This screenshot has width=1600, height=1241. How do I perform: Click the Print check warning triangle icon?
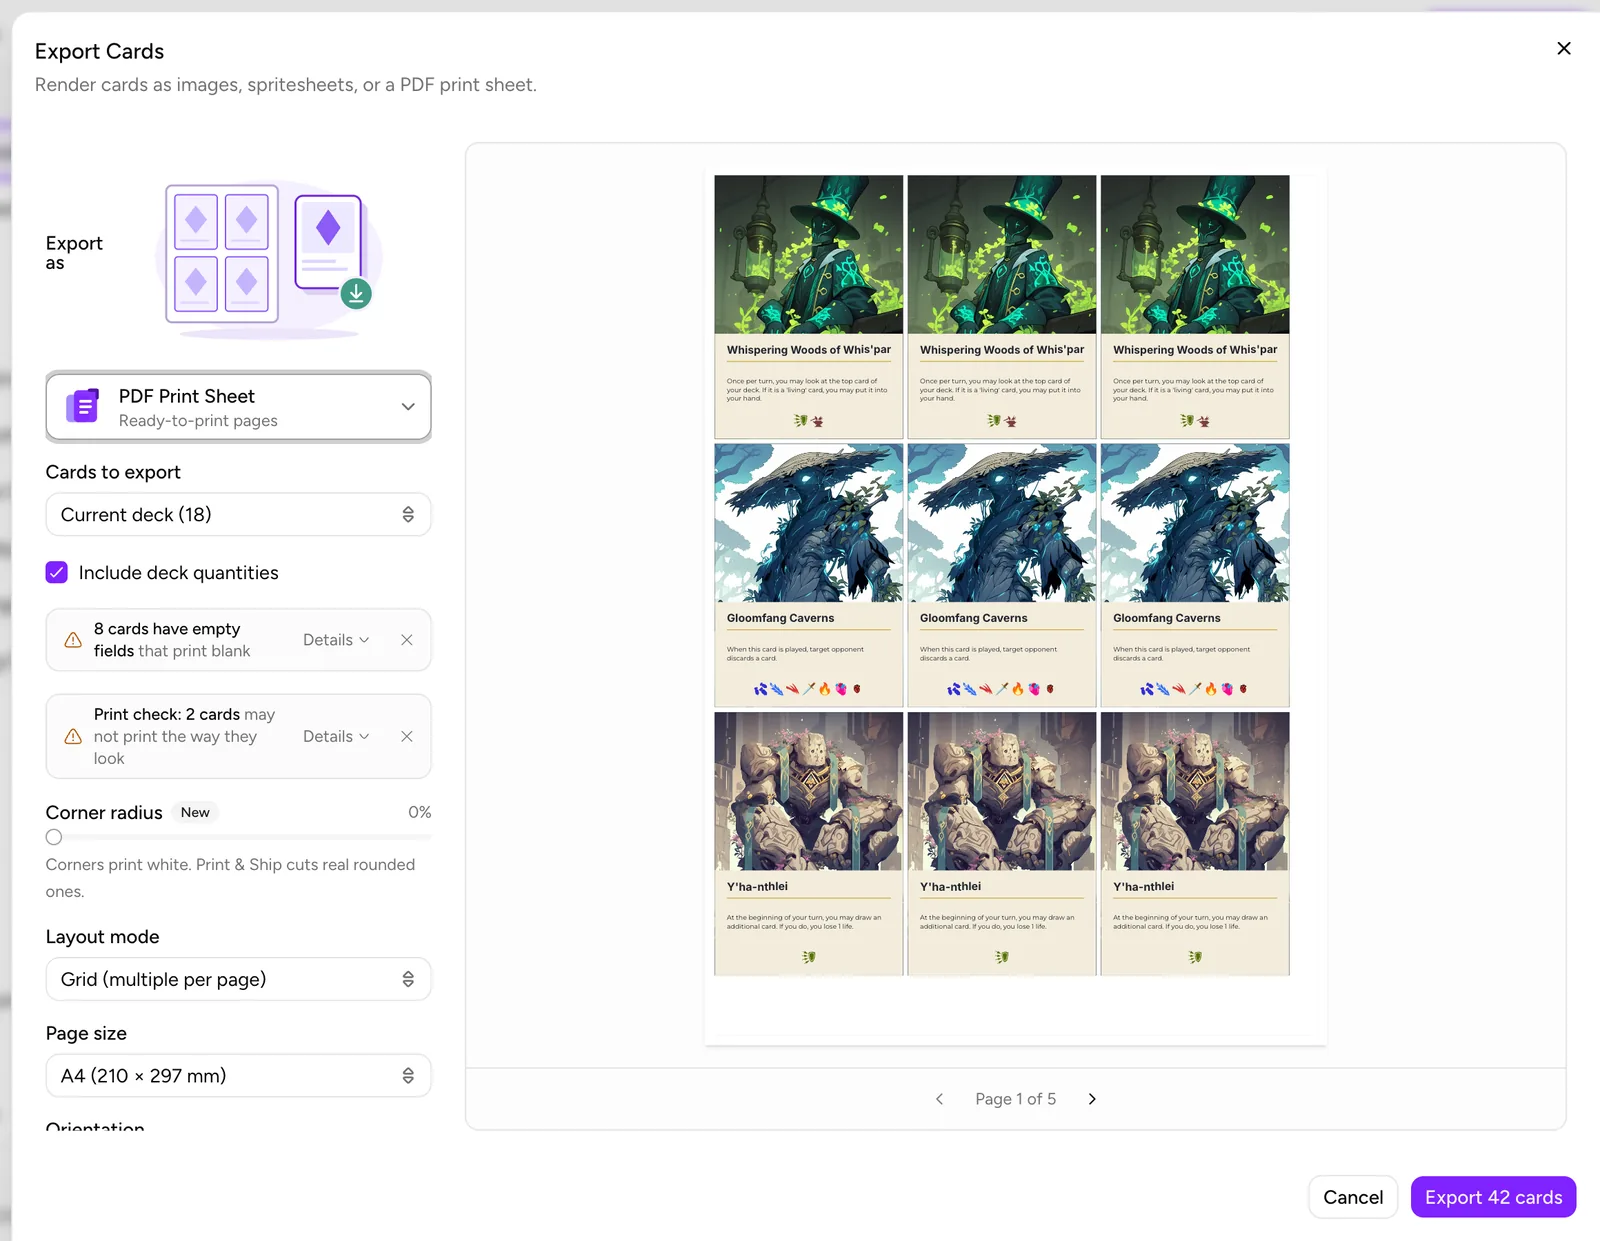pos(73,736)
